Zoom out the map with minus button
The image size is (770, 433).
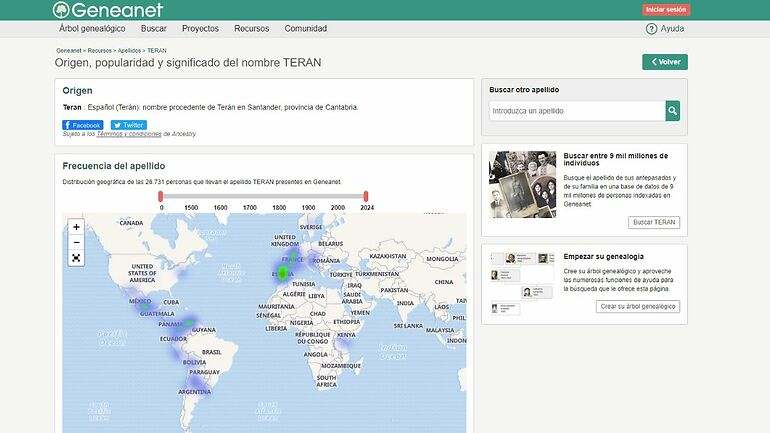76,243
